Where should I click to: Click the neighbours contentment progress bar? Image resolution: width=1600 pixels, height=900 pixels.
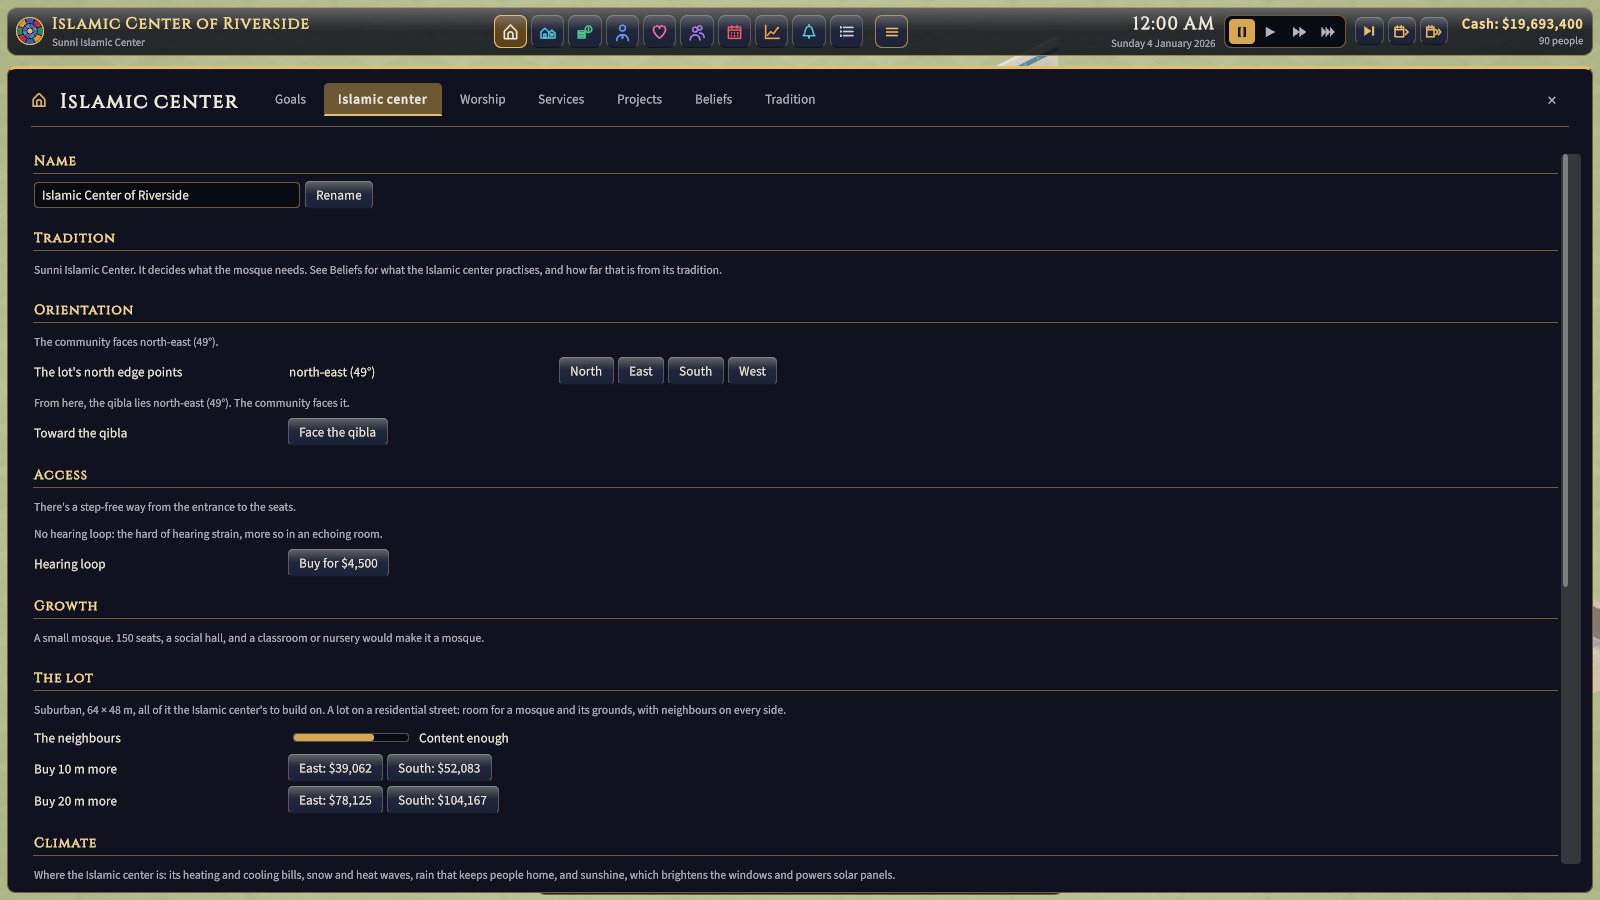[351, 738]
